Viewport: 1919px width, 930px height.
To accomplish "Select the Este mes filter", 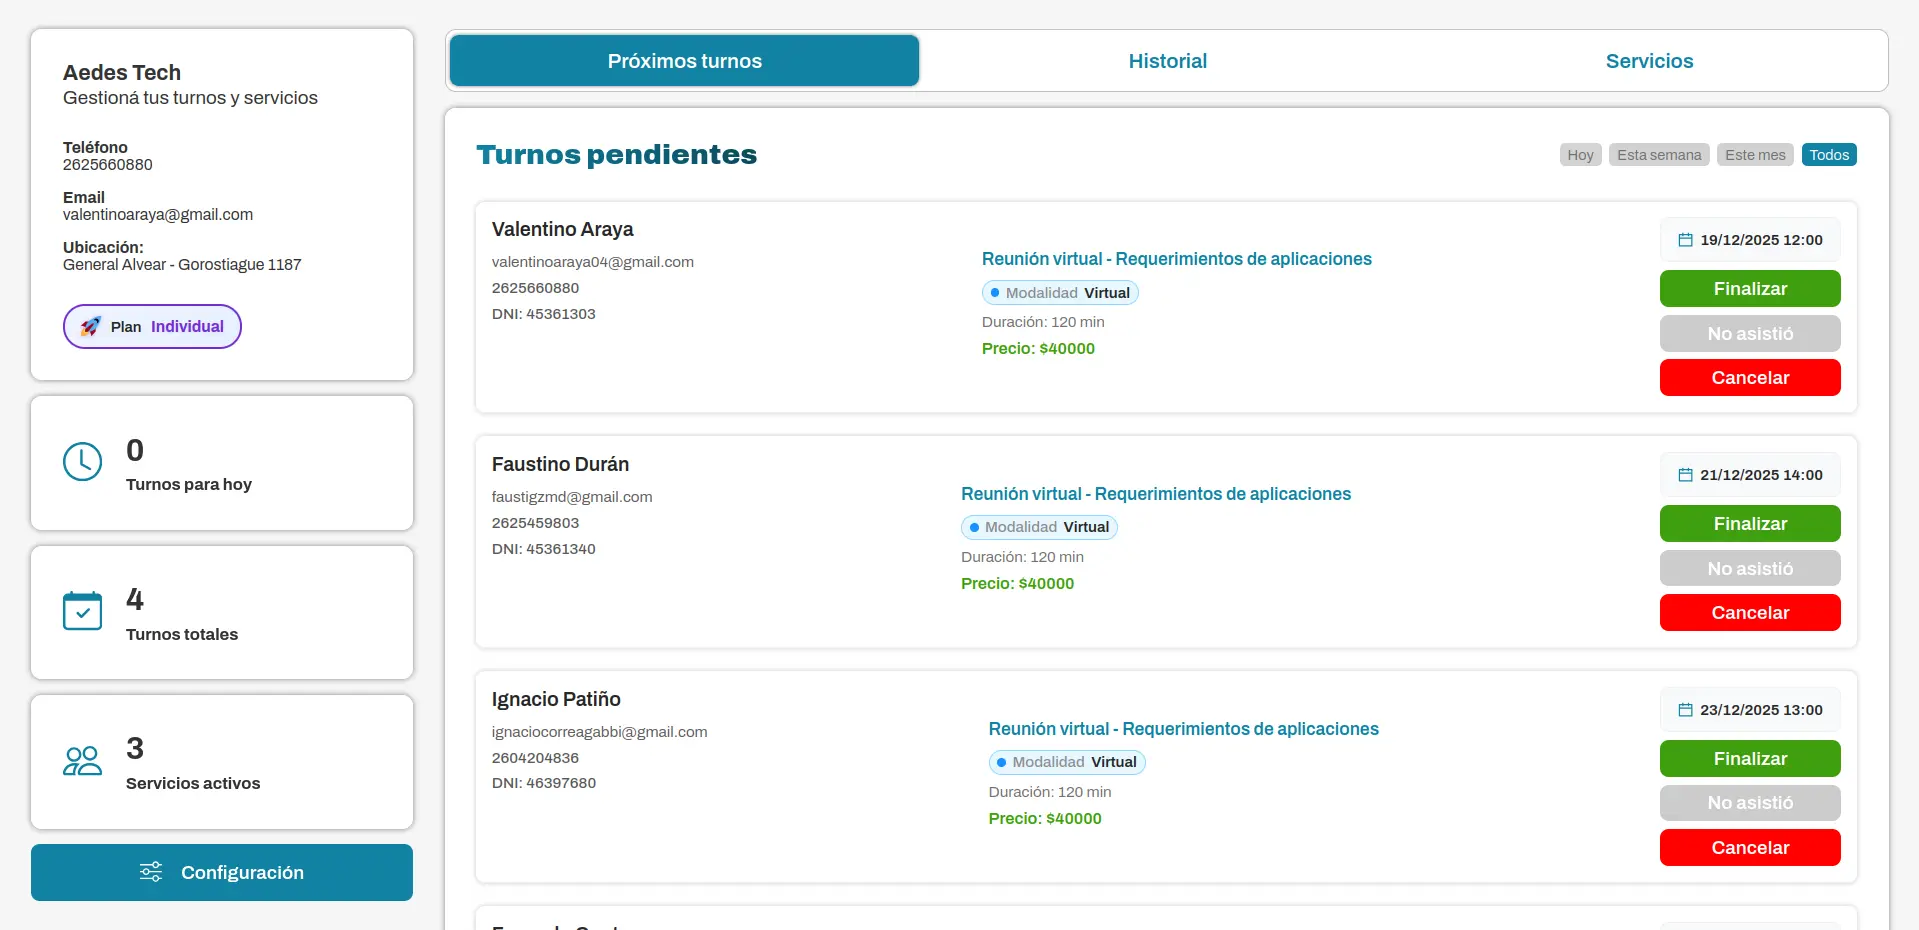I will click(1754, 155).
